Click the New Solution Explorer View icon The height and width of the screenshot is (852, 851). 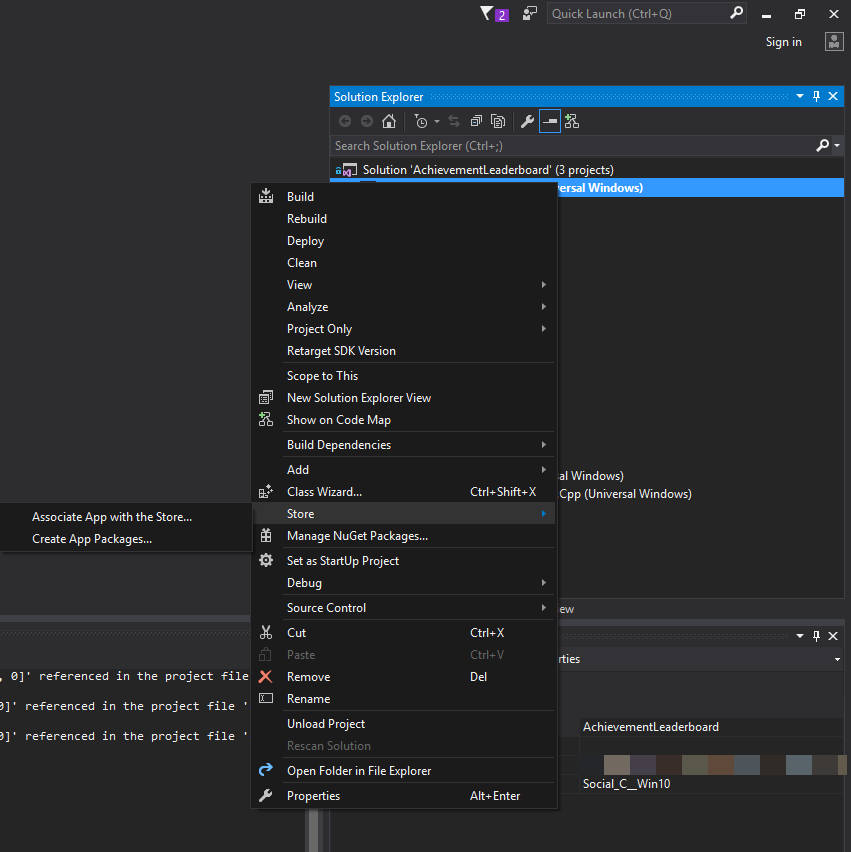266,397
